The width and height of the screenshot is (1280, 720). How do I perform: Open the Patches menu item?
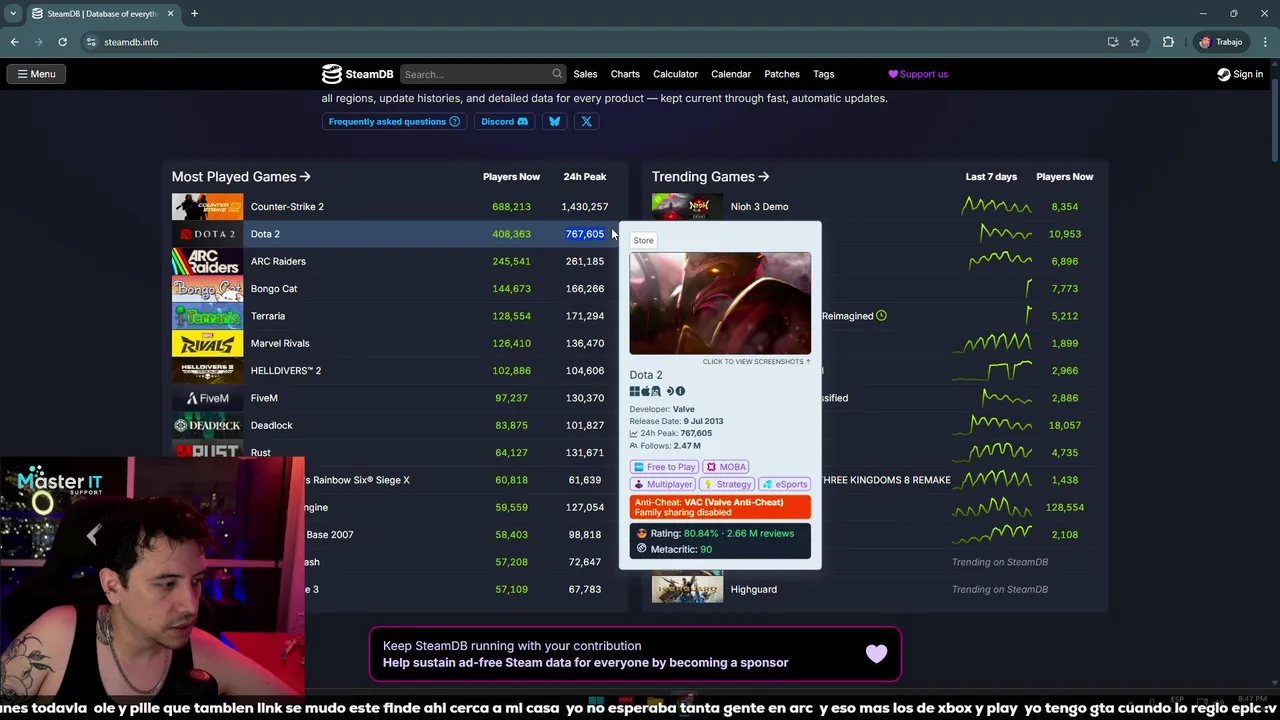[782, 74]
